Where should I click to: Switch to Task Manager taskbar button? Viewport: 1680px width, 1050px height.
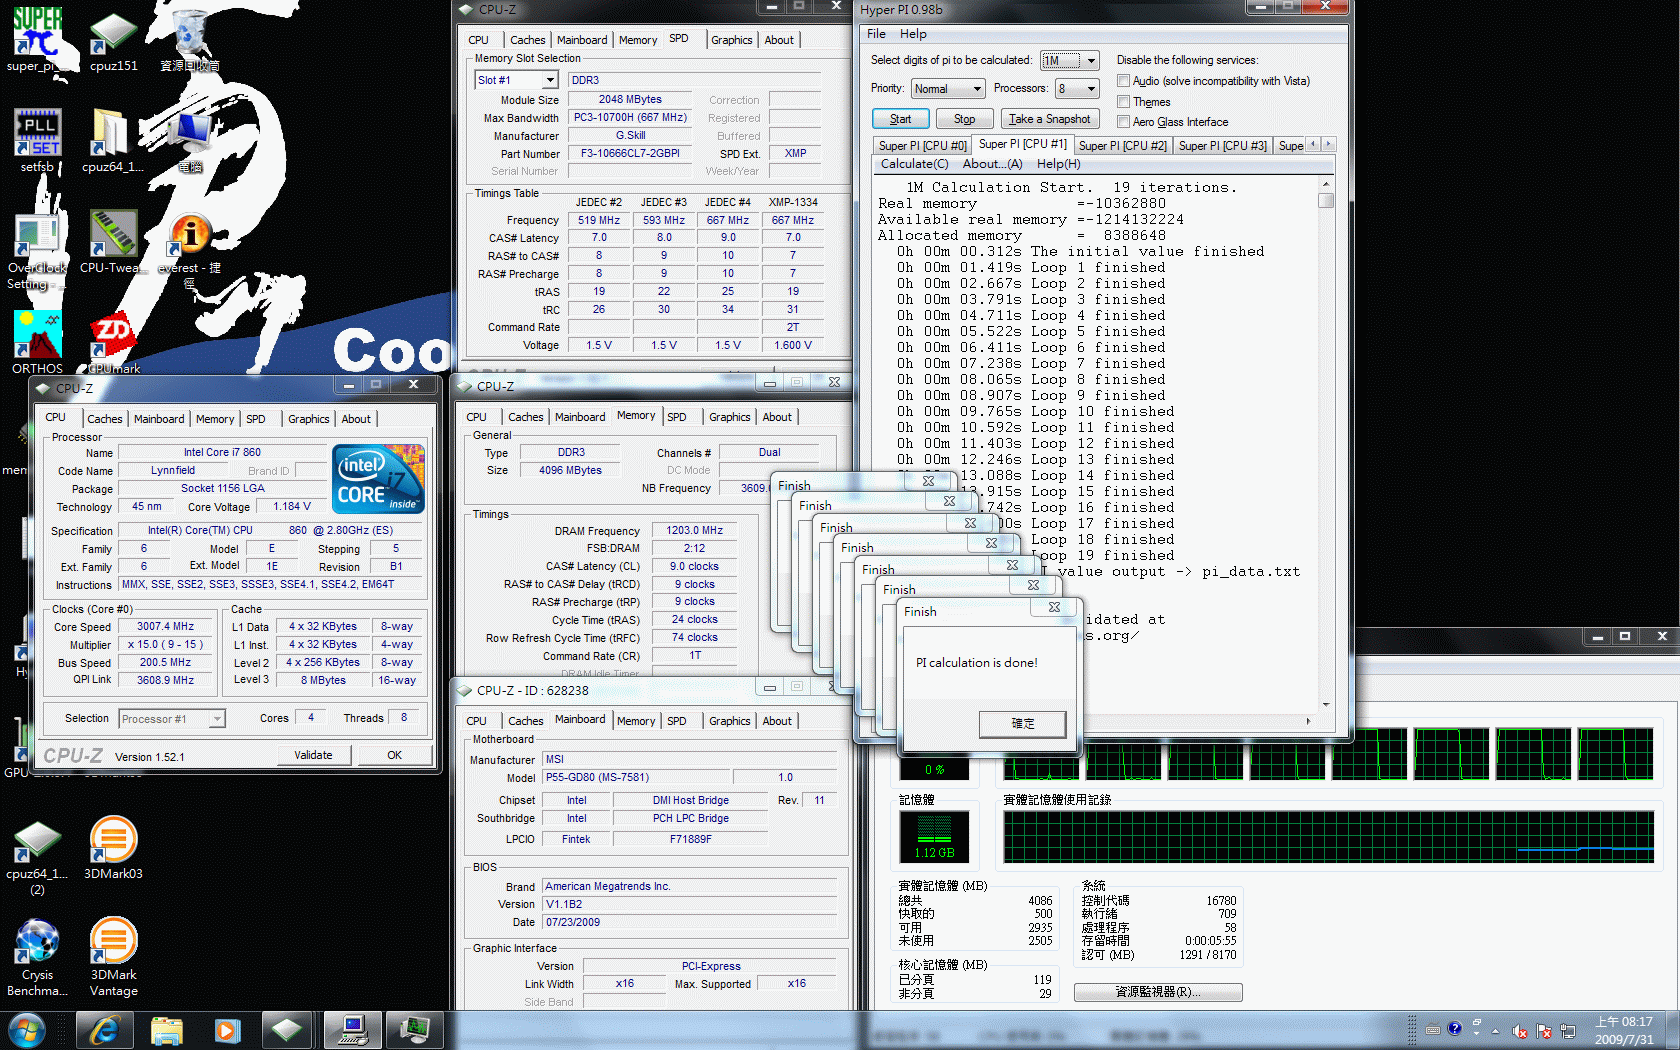click(415, 1030)
